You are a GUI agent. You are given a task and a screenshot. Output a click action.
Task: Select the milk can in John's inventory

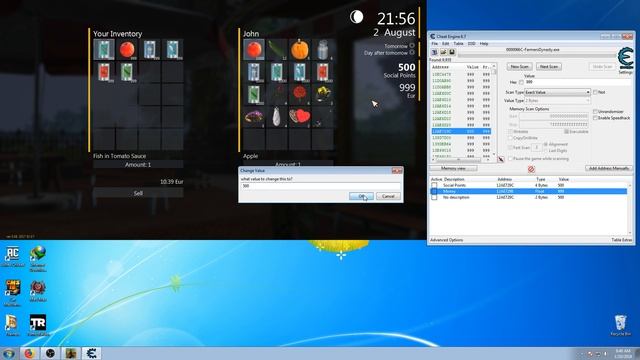[322, 50]
